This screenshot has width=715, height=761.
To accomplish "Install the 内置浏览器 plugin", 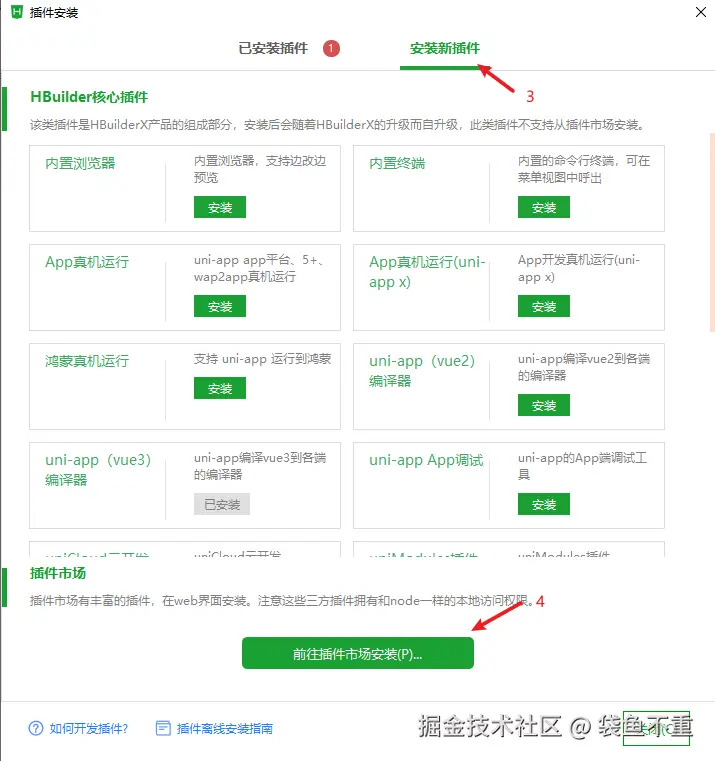I will pyautogui.click(x=220, y=207).
